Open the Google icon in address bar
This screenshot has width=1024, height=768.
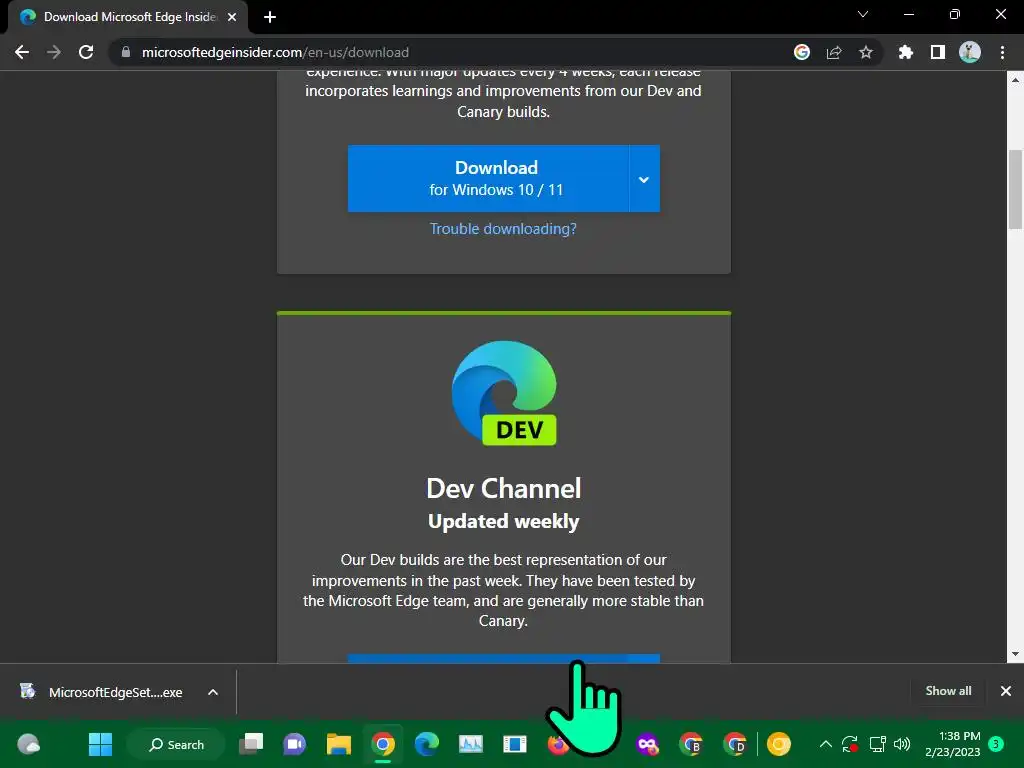point(802,52)
